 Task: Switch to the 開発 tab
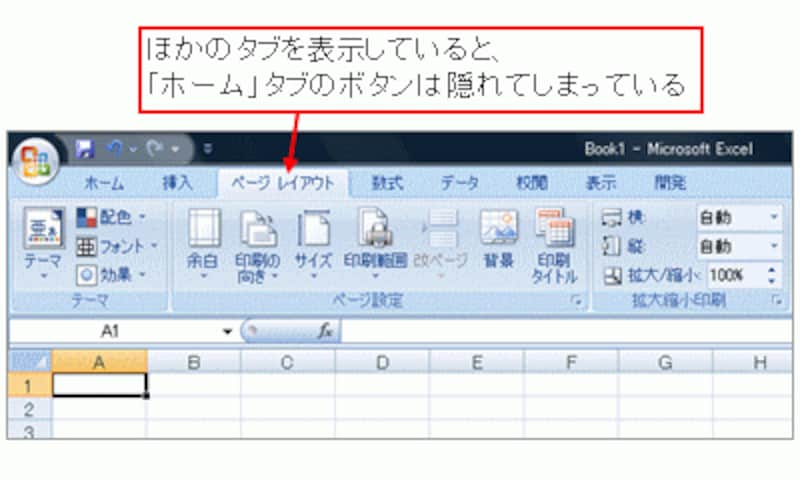(670, 183)
